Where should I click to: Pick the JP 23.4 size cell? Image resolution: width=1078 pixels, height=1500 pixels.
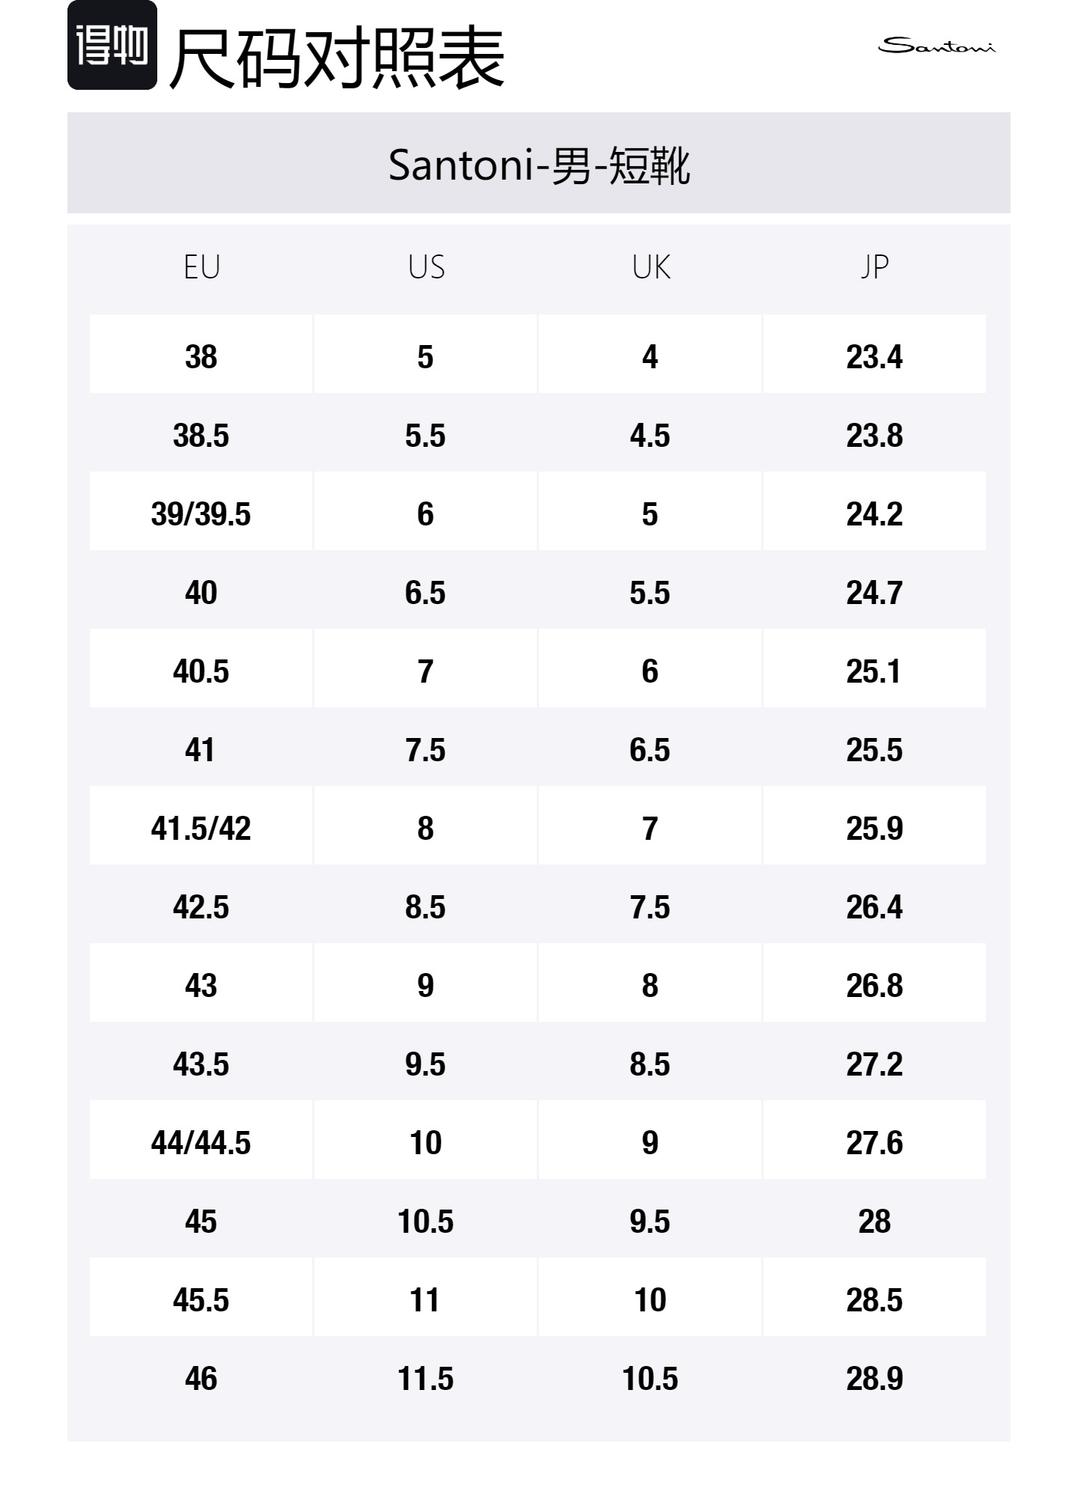[x=874, y=357]
